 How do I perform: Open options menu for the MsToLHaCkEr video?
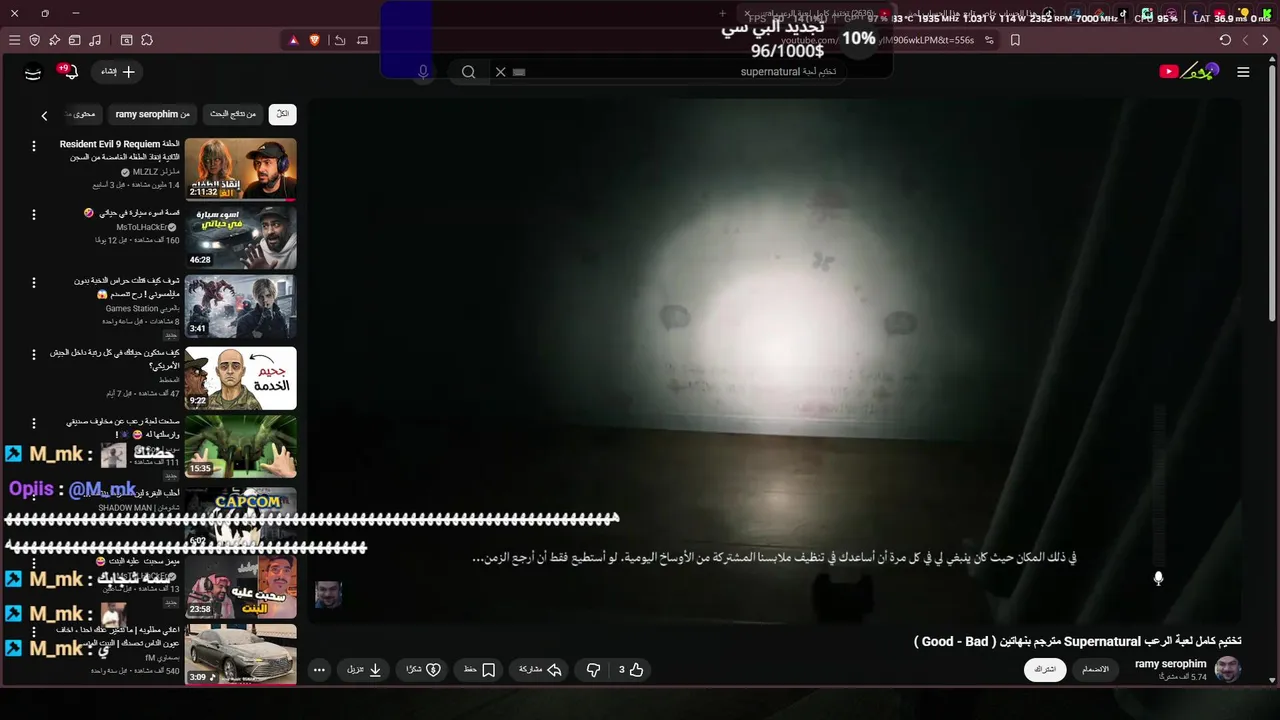pyautogui.click(x=33, y=214)
